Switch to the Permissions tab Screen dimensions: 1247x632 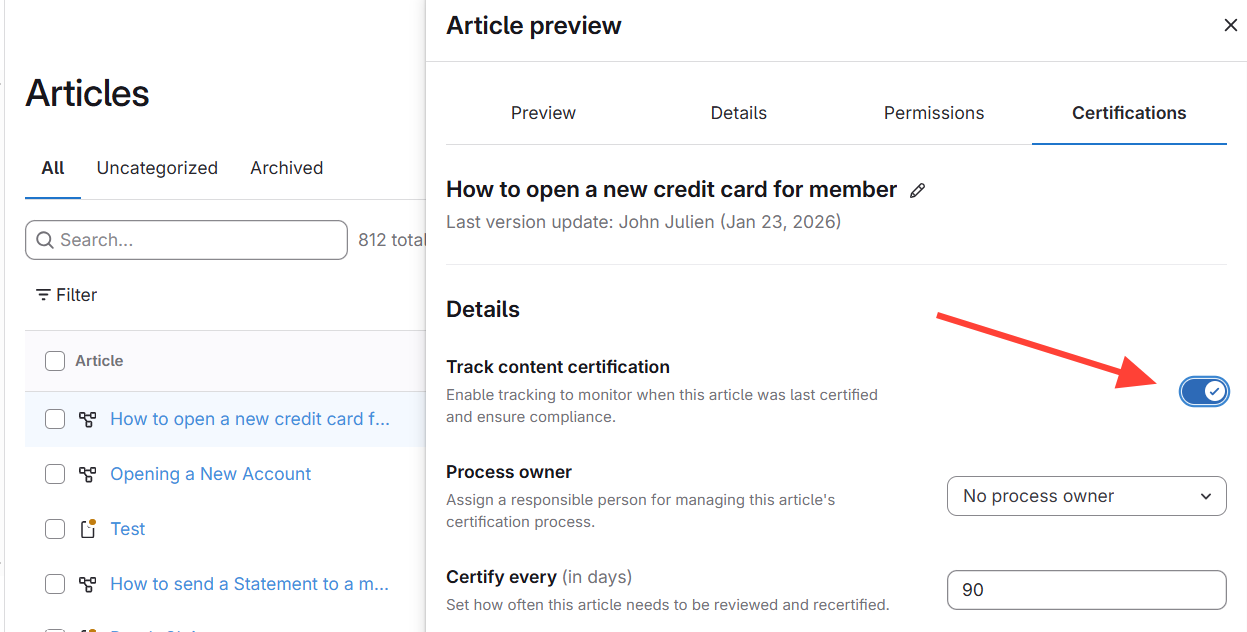[x=933, y=113]
